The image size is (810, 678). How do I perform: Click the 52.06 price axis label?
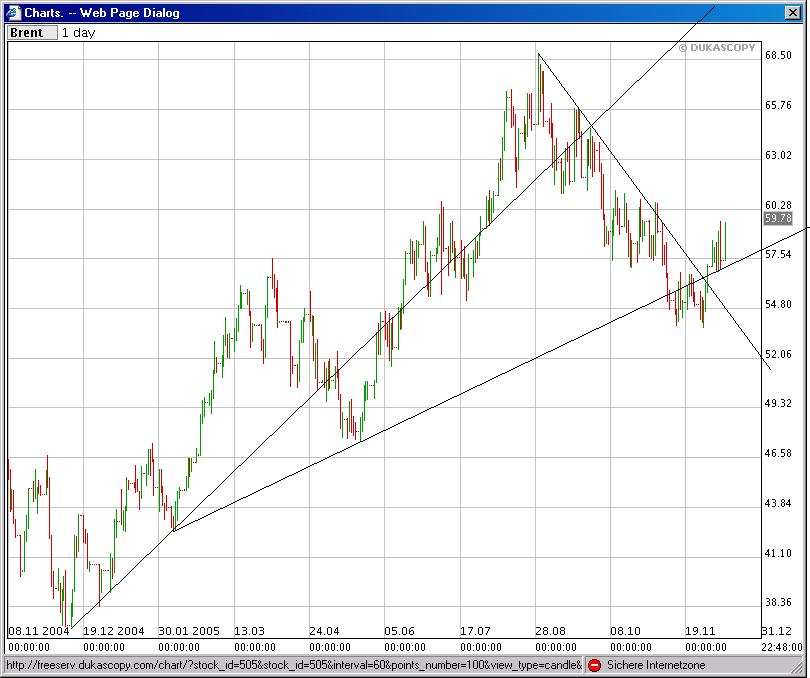pos(778,354)
